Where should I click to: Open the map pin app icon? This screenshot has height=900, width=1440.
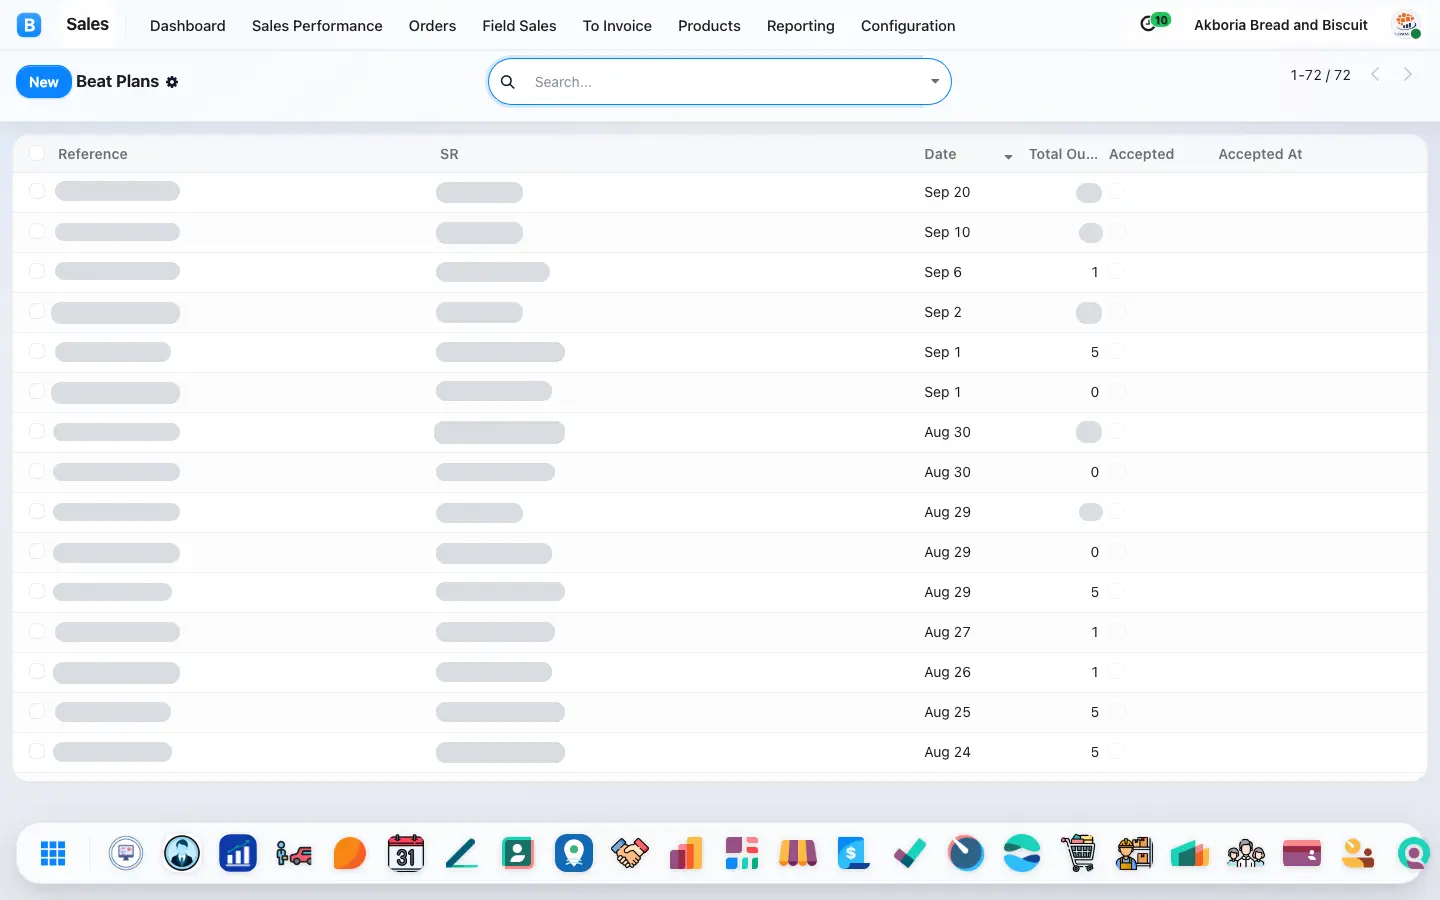574,853
